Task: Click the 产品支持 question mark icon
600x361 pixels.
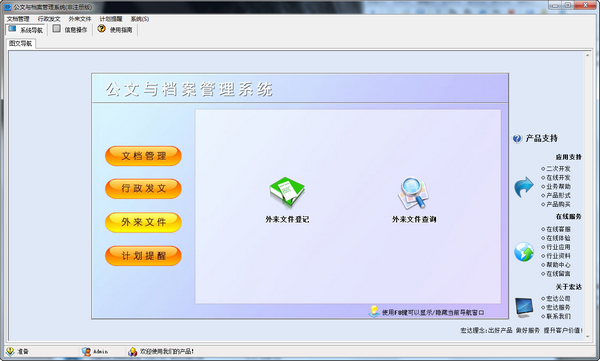Action: tap(517, 139)
